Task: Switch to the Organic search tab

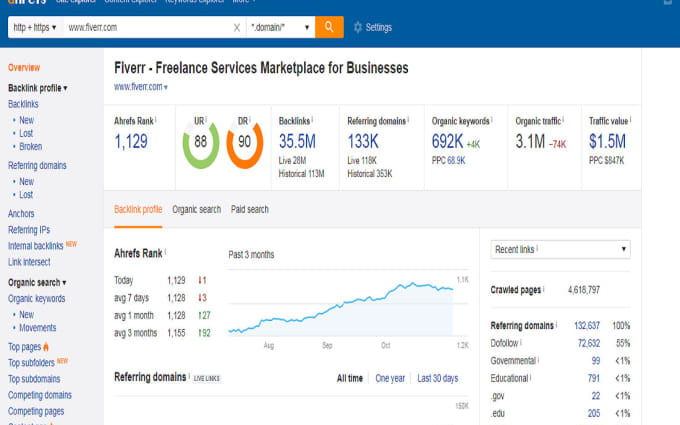Action: pyautogui.click(x=196, y=209)
